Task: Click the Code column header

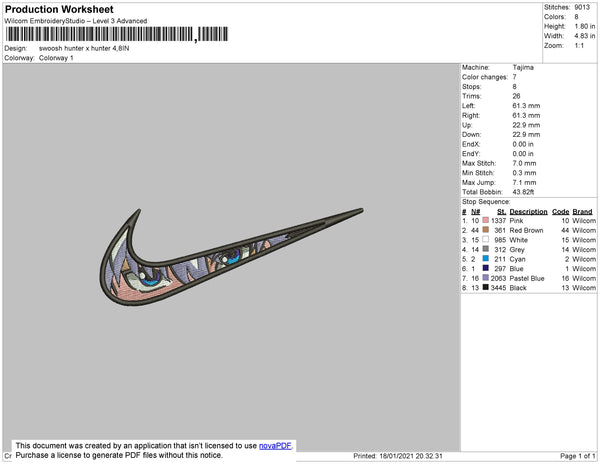Action: click(561, 212)
